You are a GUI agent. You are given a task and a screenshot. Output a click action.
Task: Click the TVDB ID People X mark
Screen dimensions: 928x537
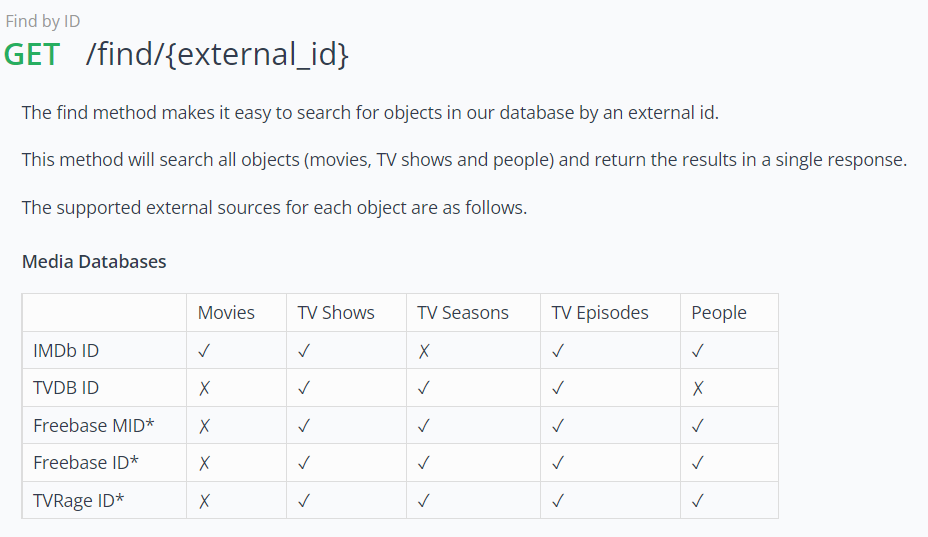(698, 388)
